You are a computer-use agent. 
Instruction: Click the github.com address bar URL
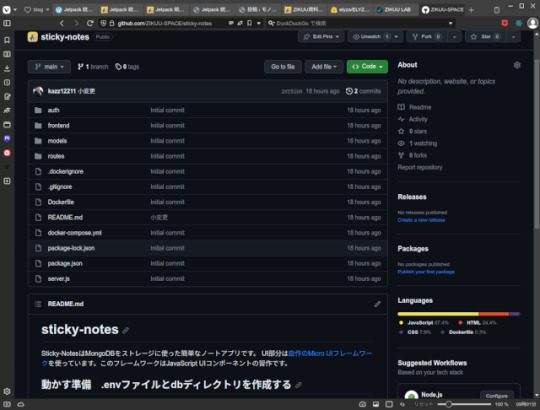(x=165, y=23)
